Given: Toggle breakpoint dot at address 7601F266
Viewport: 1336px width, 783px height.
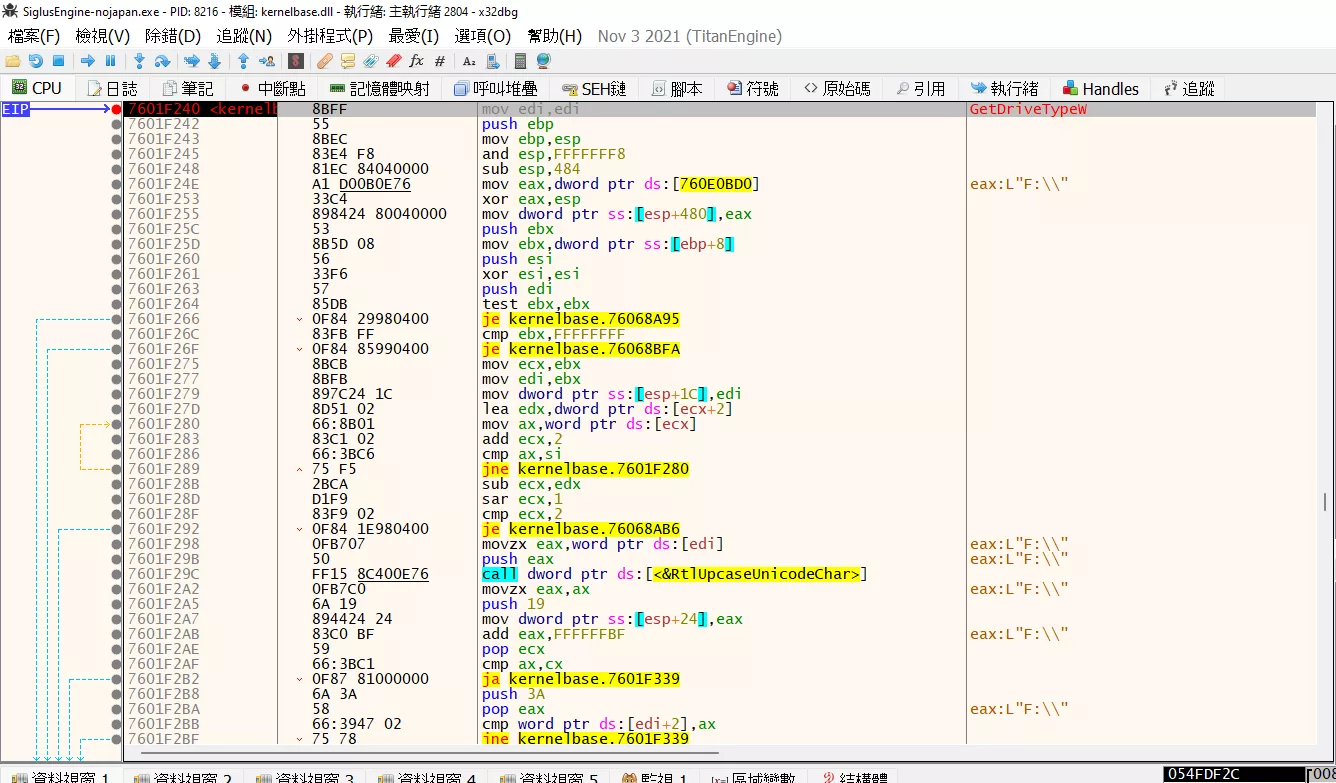Looking at the screenshot, I should (x=117, y=319).
